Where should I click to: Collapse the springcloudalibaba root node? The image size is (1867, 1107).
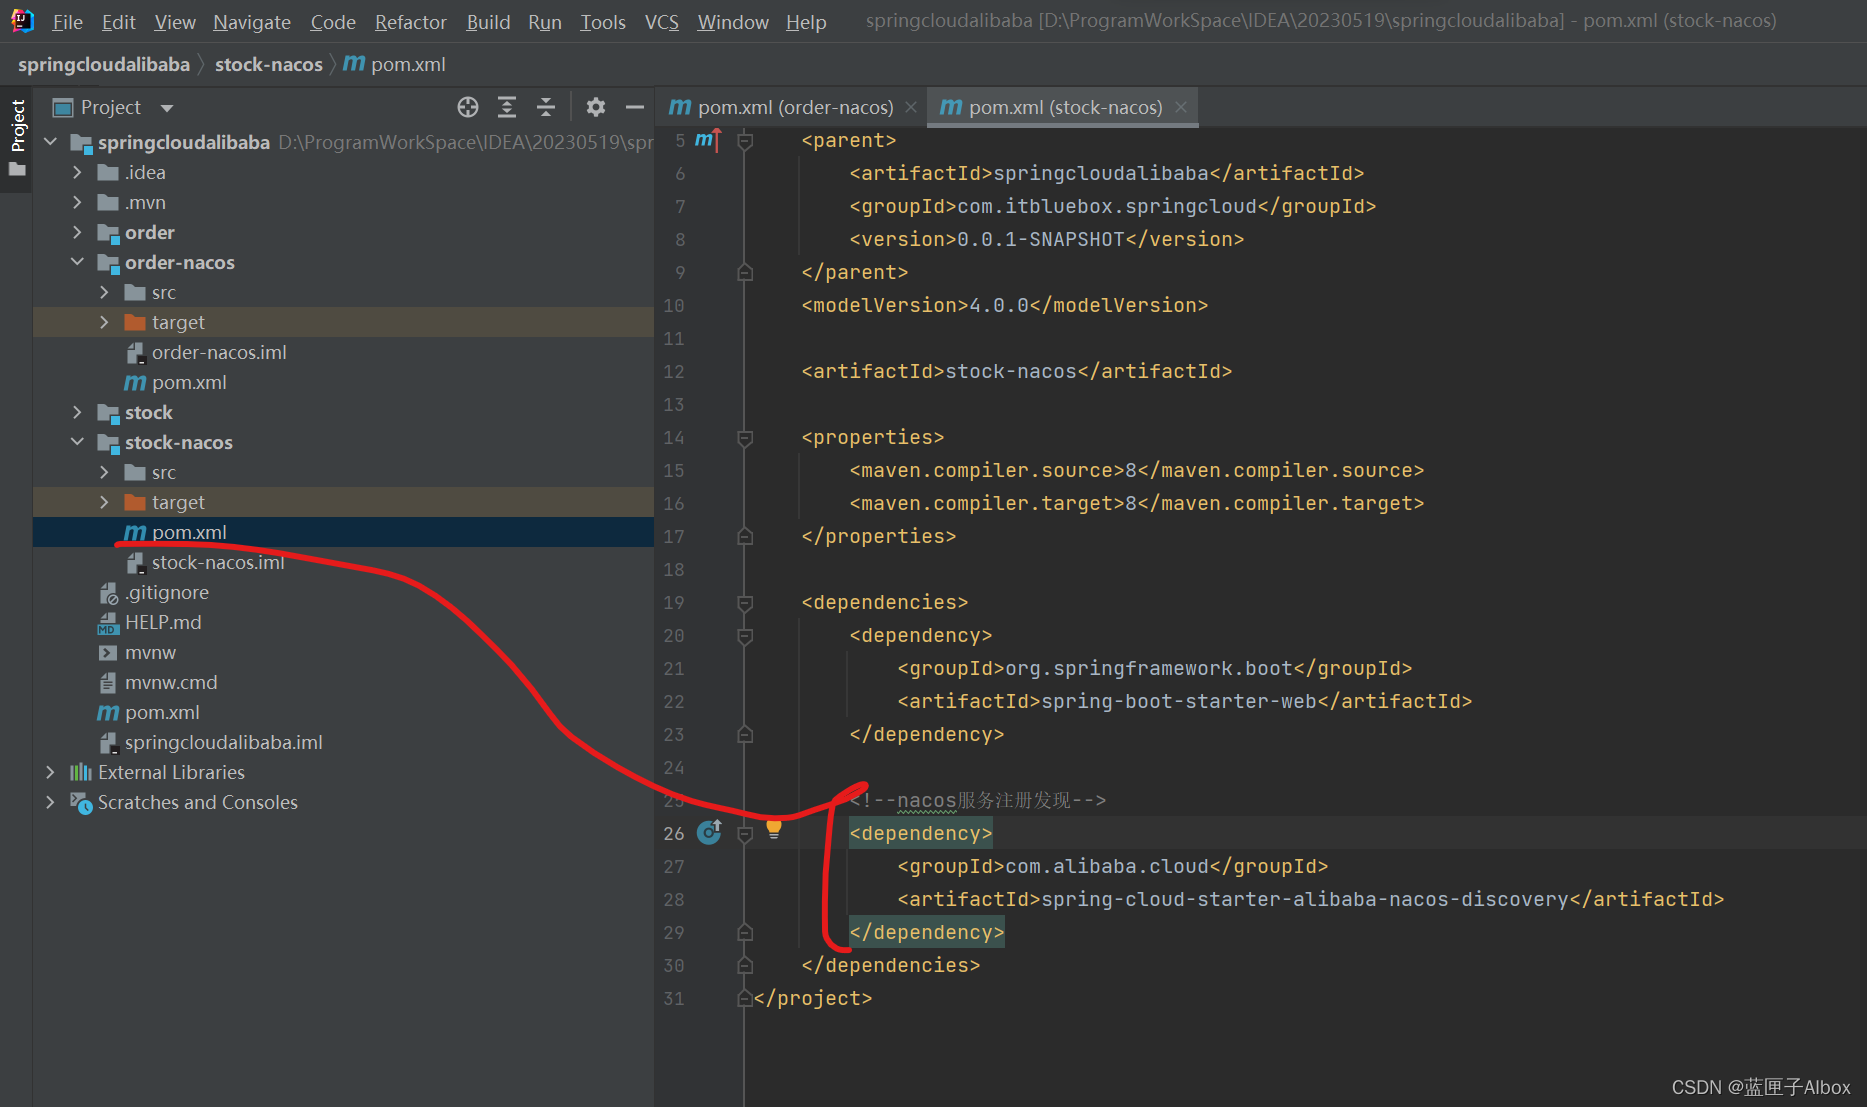coord(50,142)
